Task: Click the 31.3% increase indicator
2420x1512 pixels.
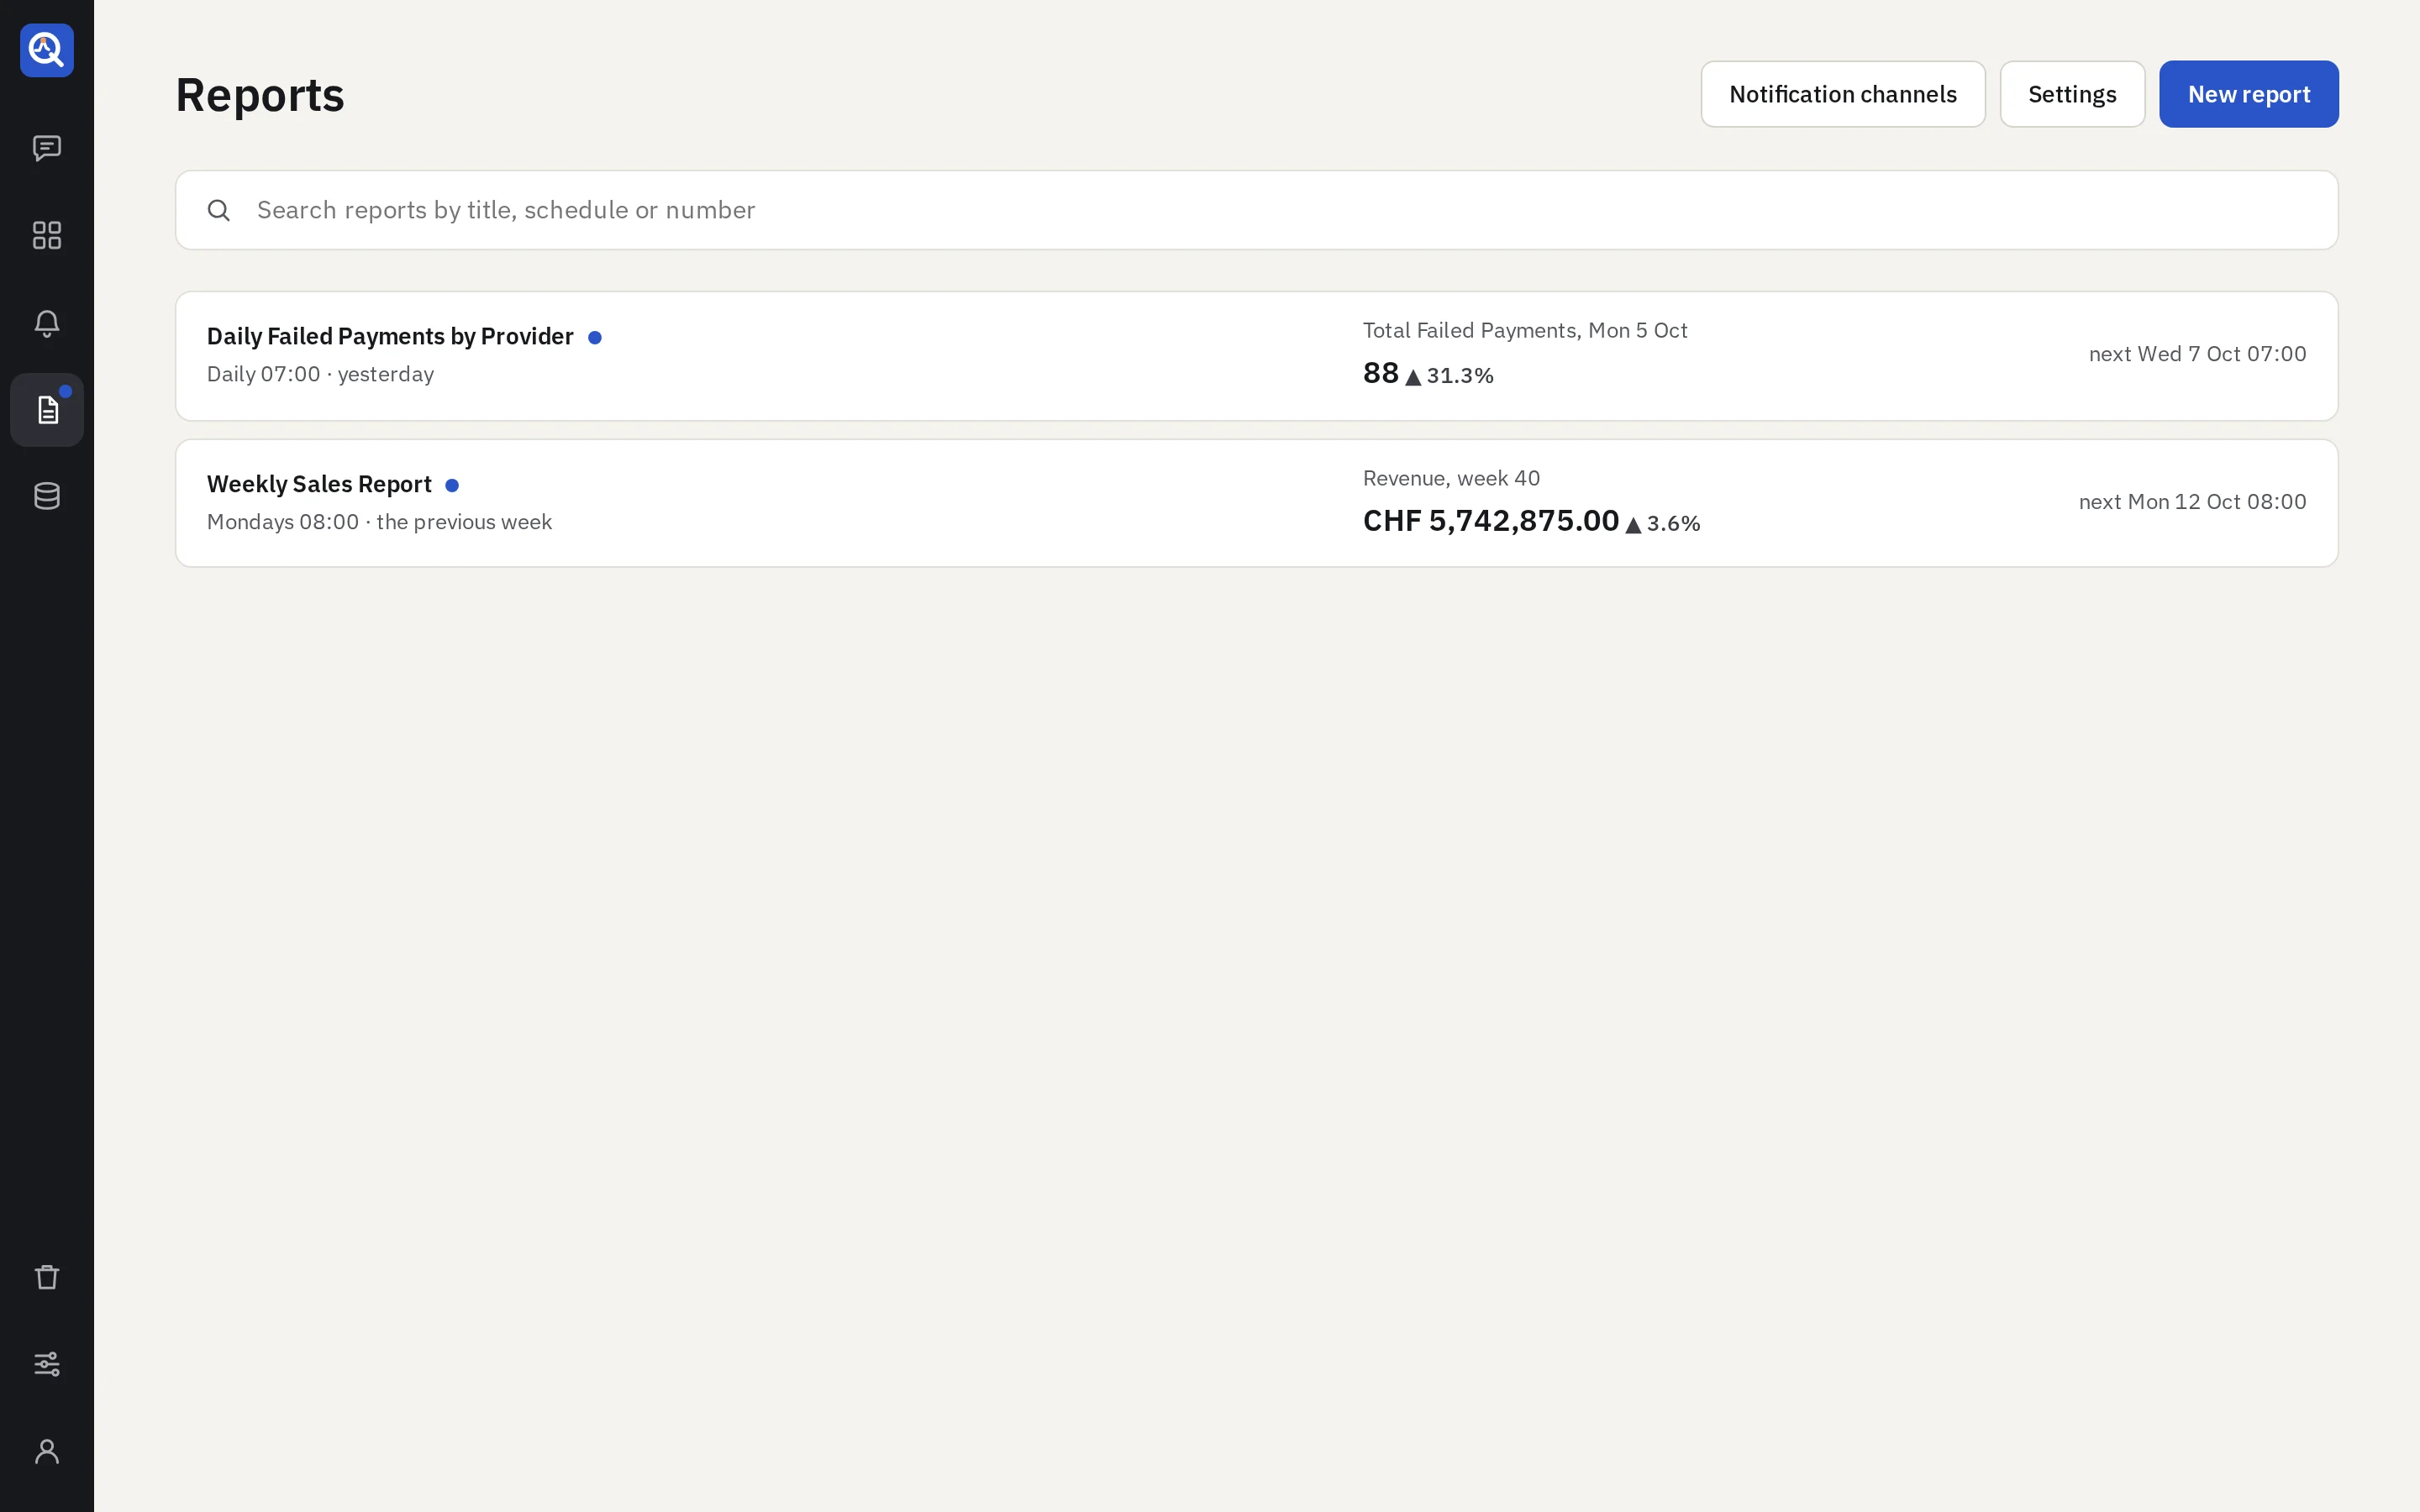Action: (x=1449, y=376)
